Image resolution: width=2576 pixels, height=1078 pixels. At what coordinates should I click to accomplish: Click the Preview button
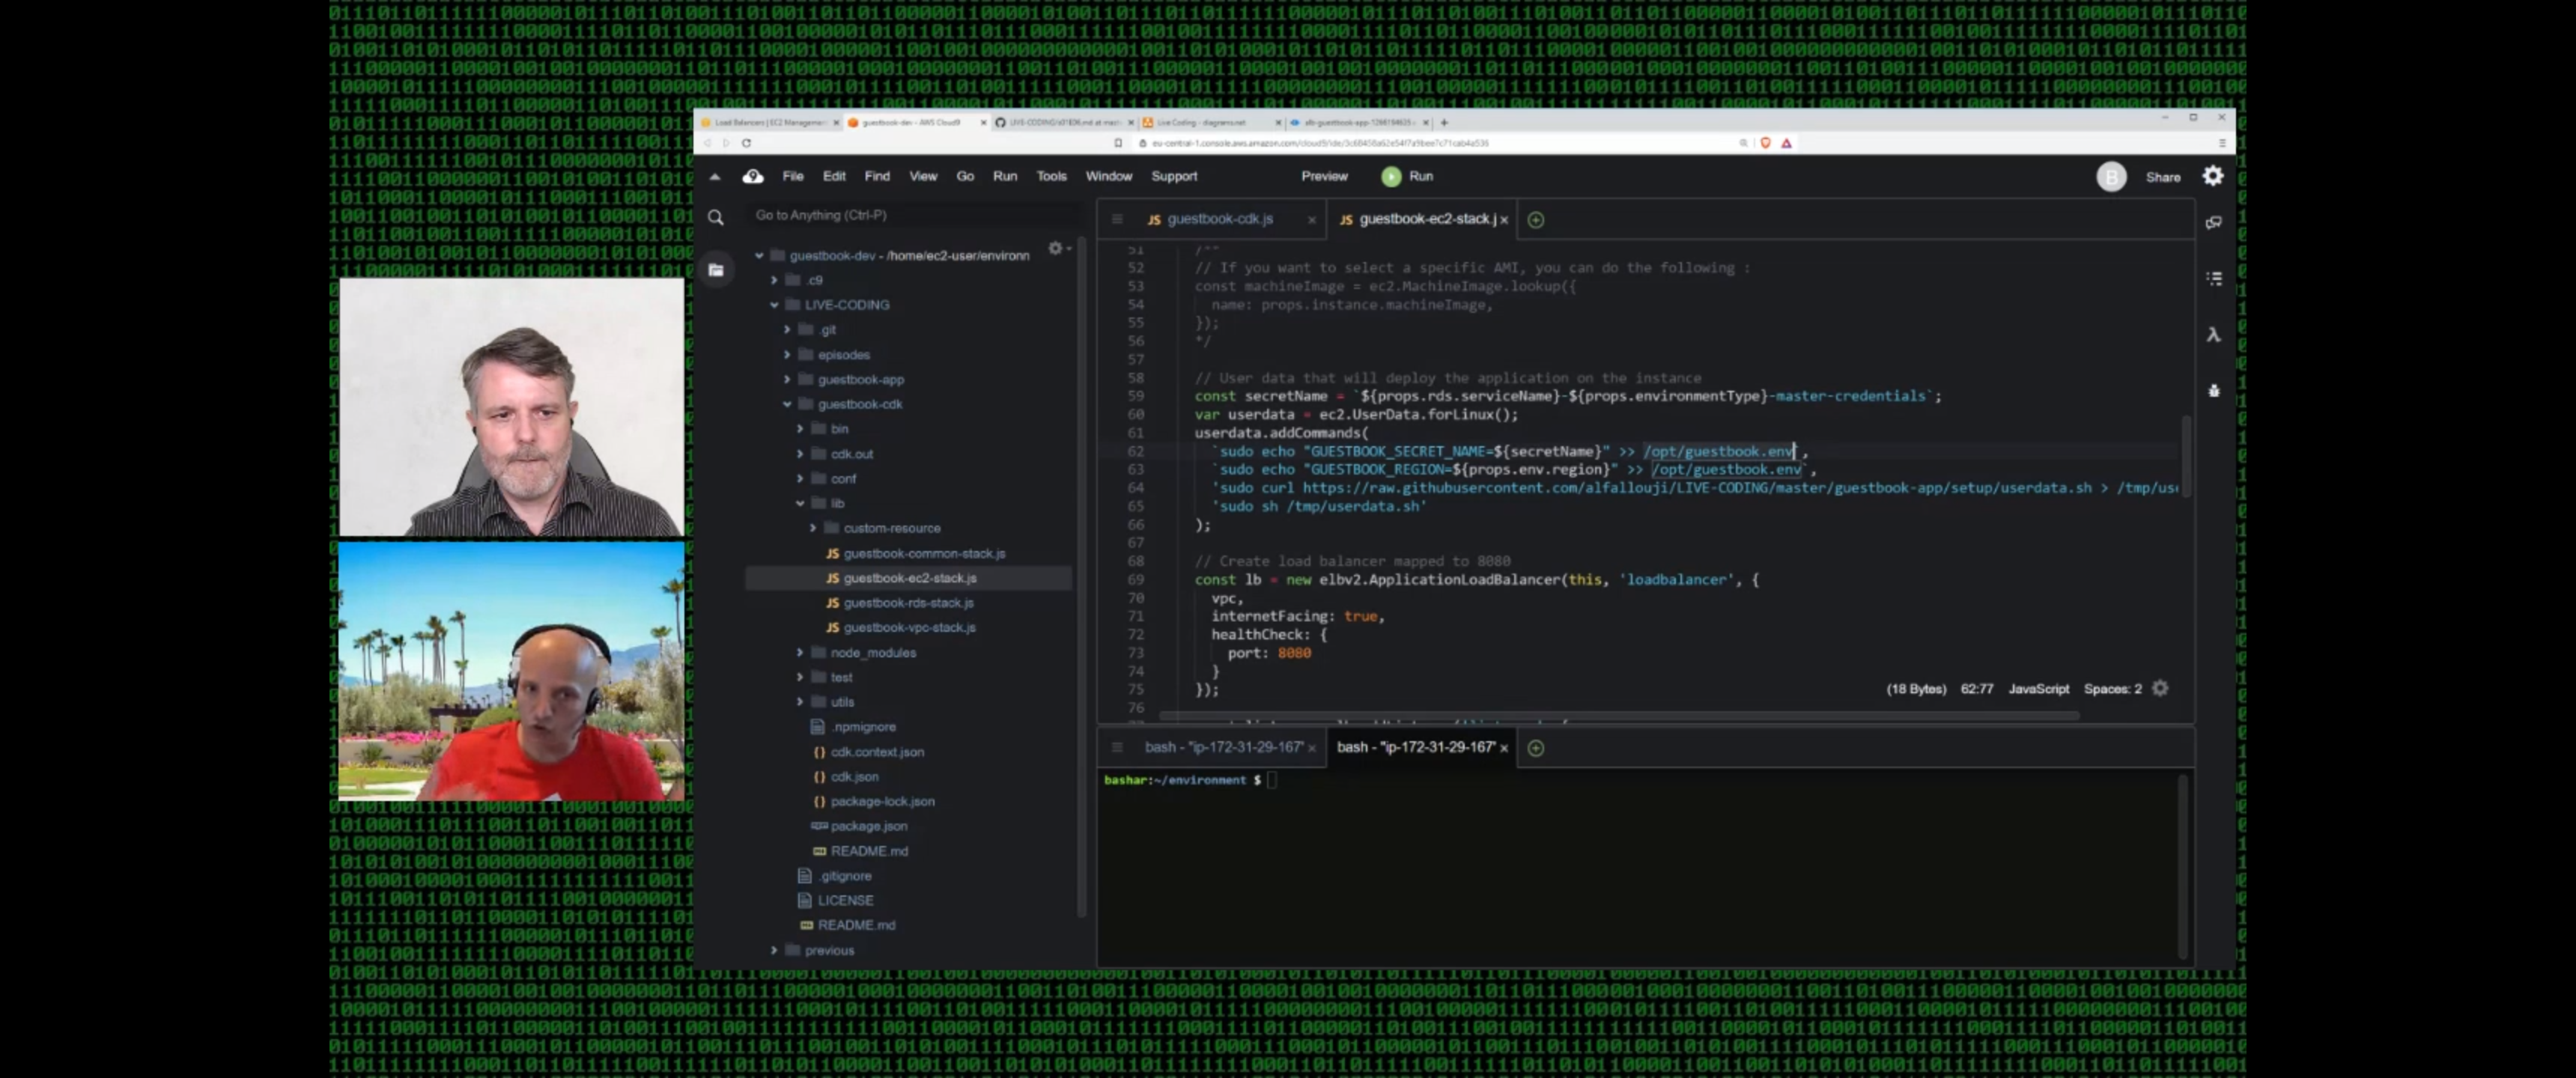[1324, 176]
